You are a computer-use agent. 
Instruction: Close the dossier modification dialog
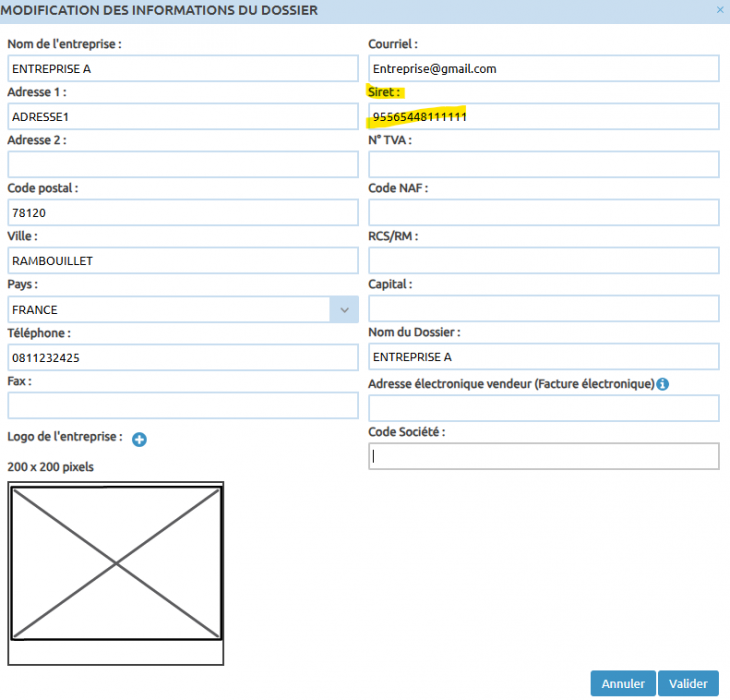click(x=720, y=10)
